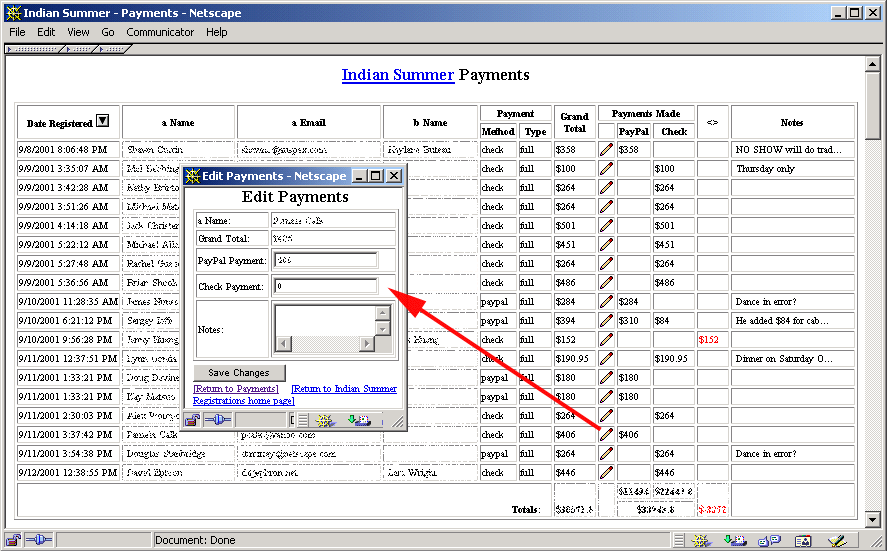Click edit pencil for 9/11/2001 2:30:03 PM row
Viewport: 887px width, 551px height.
tap(606, 416)
